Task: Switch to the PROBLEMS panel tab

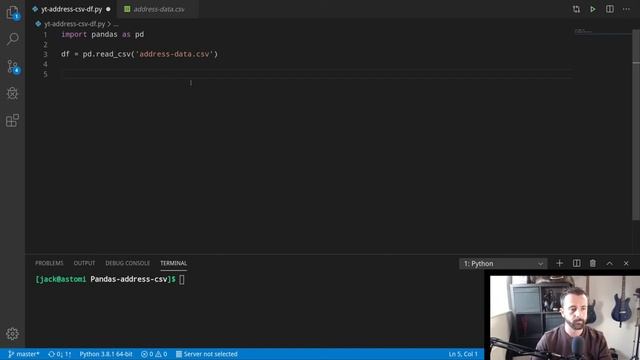Action: 49,263
